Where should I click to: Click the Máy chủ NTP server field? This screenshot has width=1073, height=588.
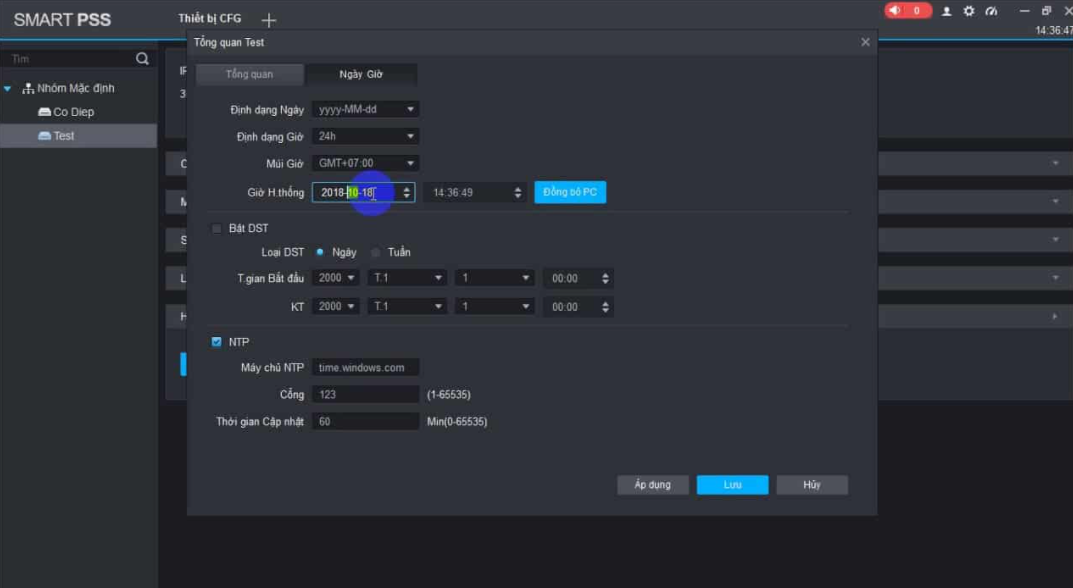pyautogui.click(x=365, y=368)
